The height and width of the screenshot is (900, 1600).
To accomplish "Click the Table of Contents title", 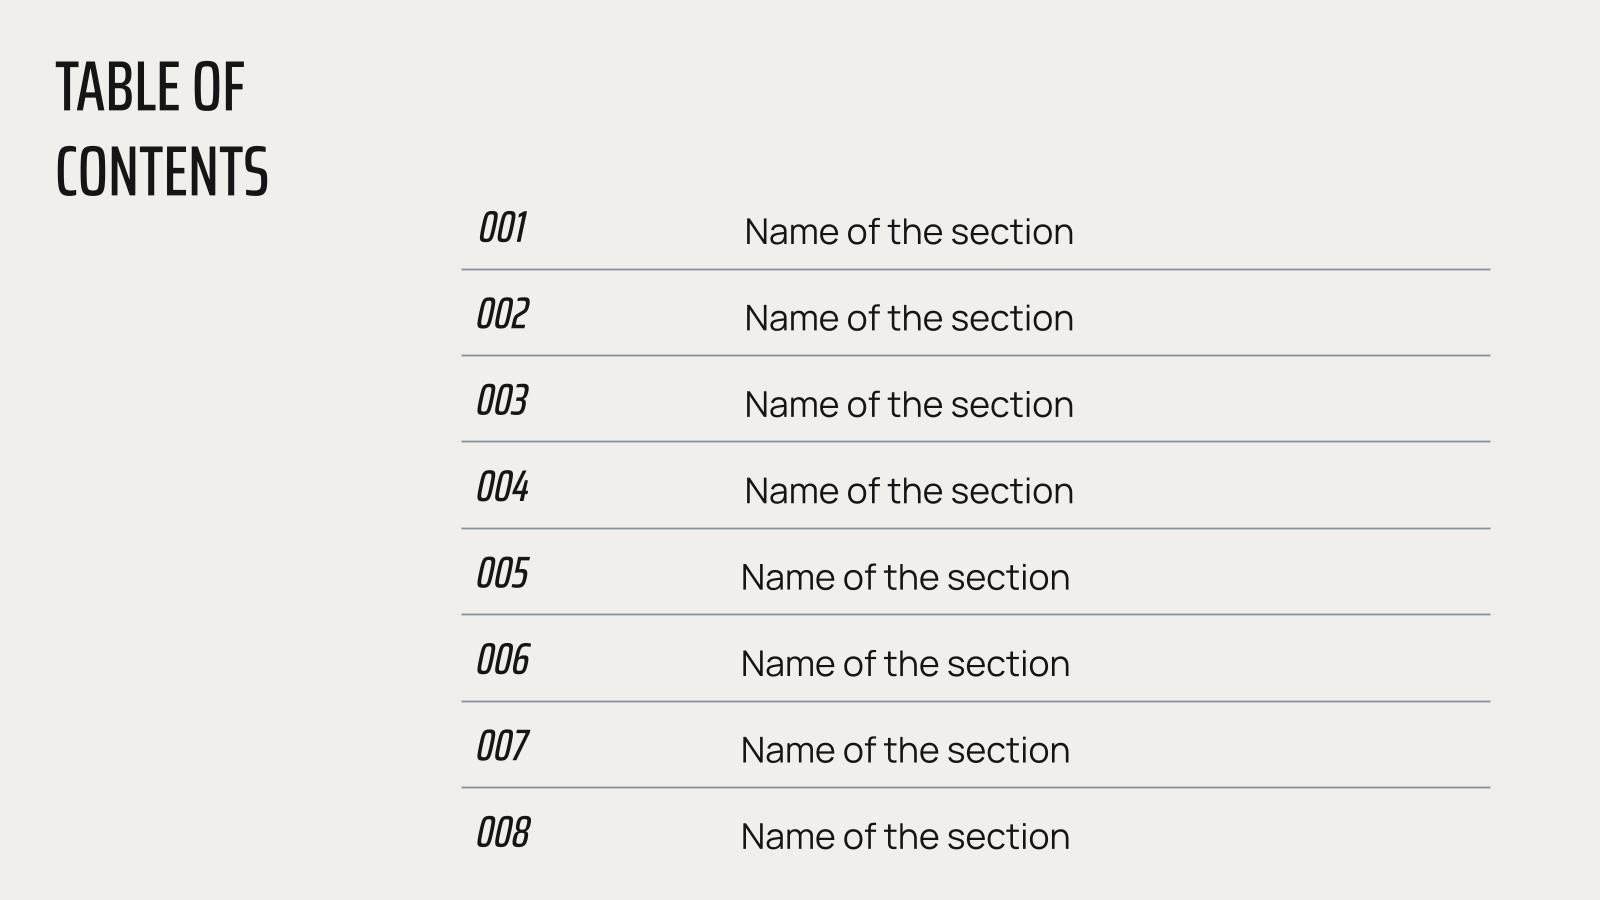I will [161, 129].
